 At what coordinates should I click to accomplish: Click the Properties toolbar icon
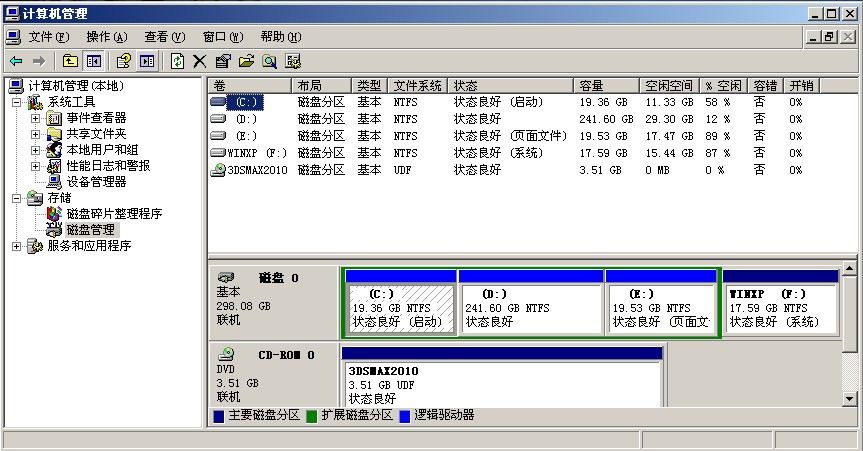(223, 61)
